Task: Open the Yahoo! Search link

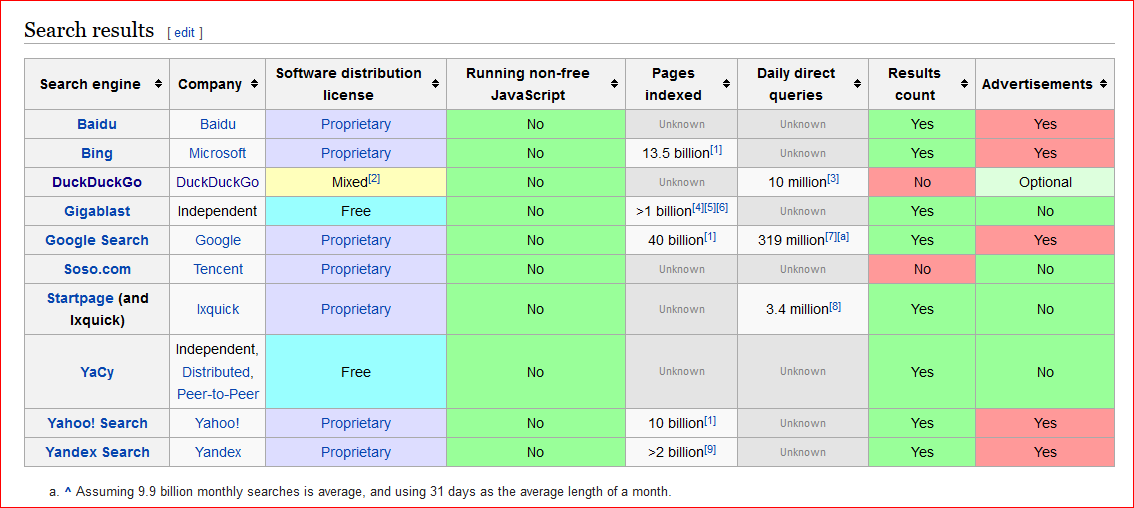Action: tap(97, 423)
